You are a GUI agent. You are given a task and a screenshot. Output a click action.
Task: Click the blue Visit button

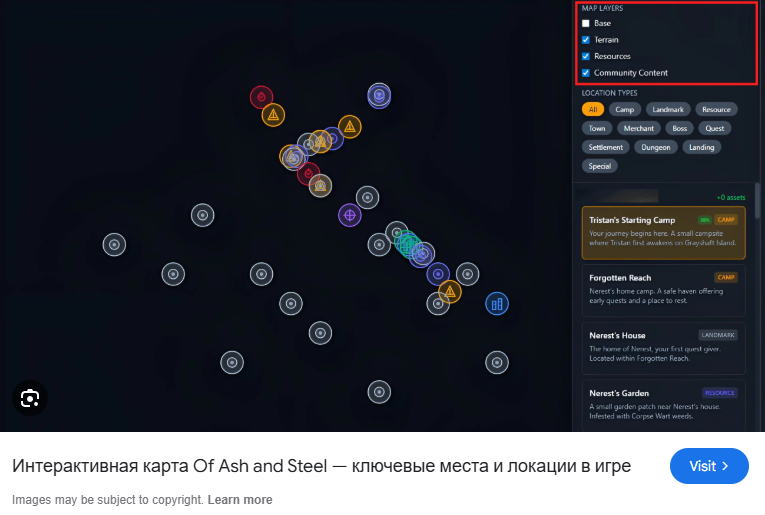coord(709,466)
